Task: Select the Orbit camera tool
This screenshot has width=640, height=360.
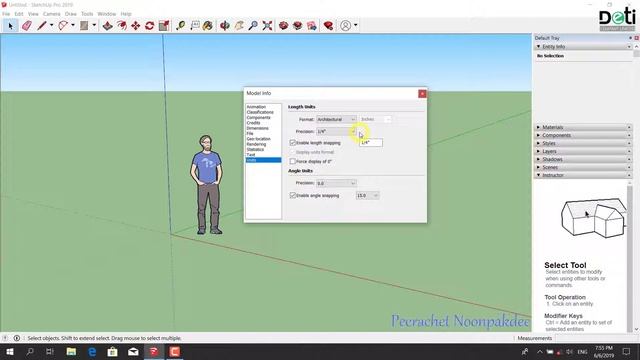Action: click(225, 26)
